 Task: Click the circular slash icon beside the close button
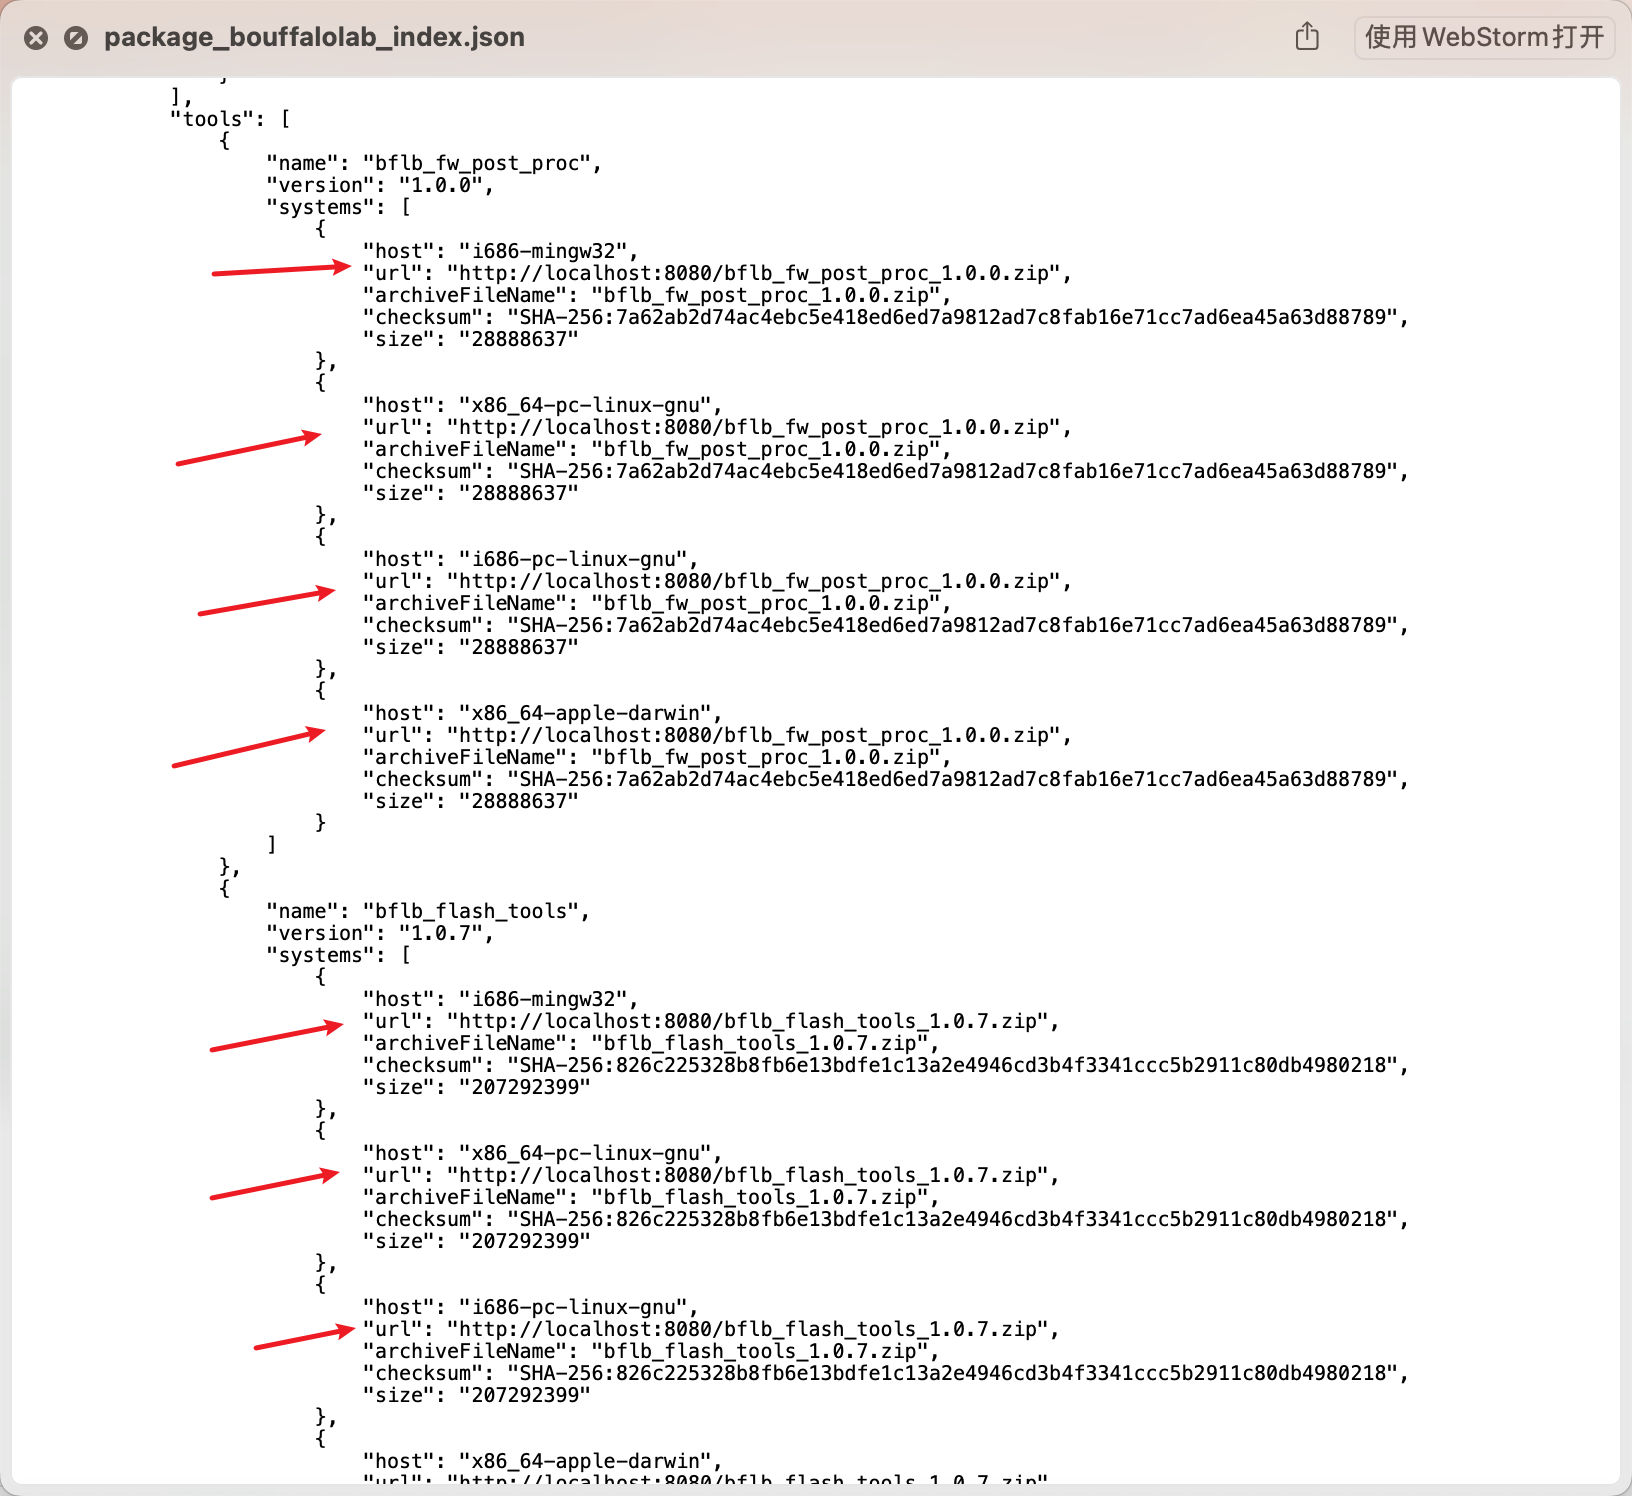(76, 38)
